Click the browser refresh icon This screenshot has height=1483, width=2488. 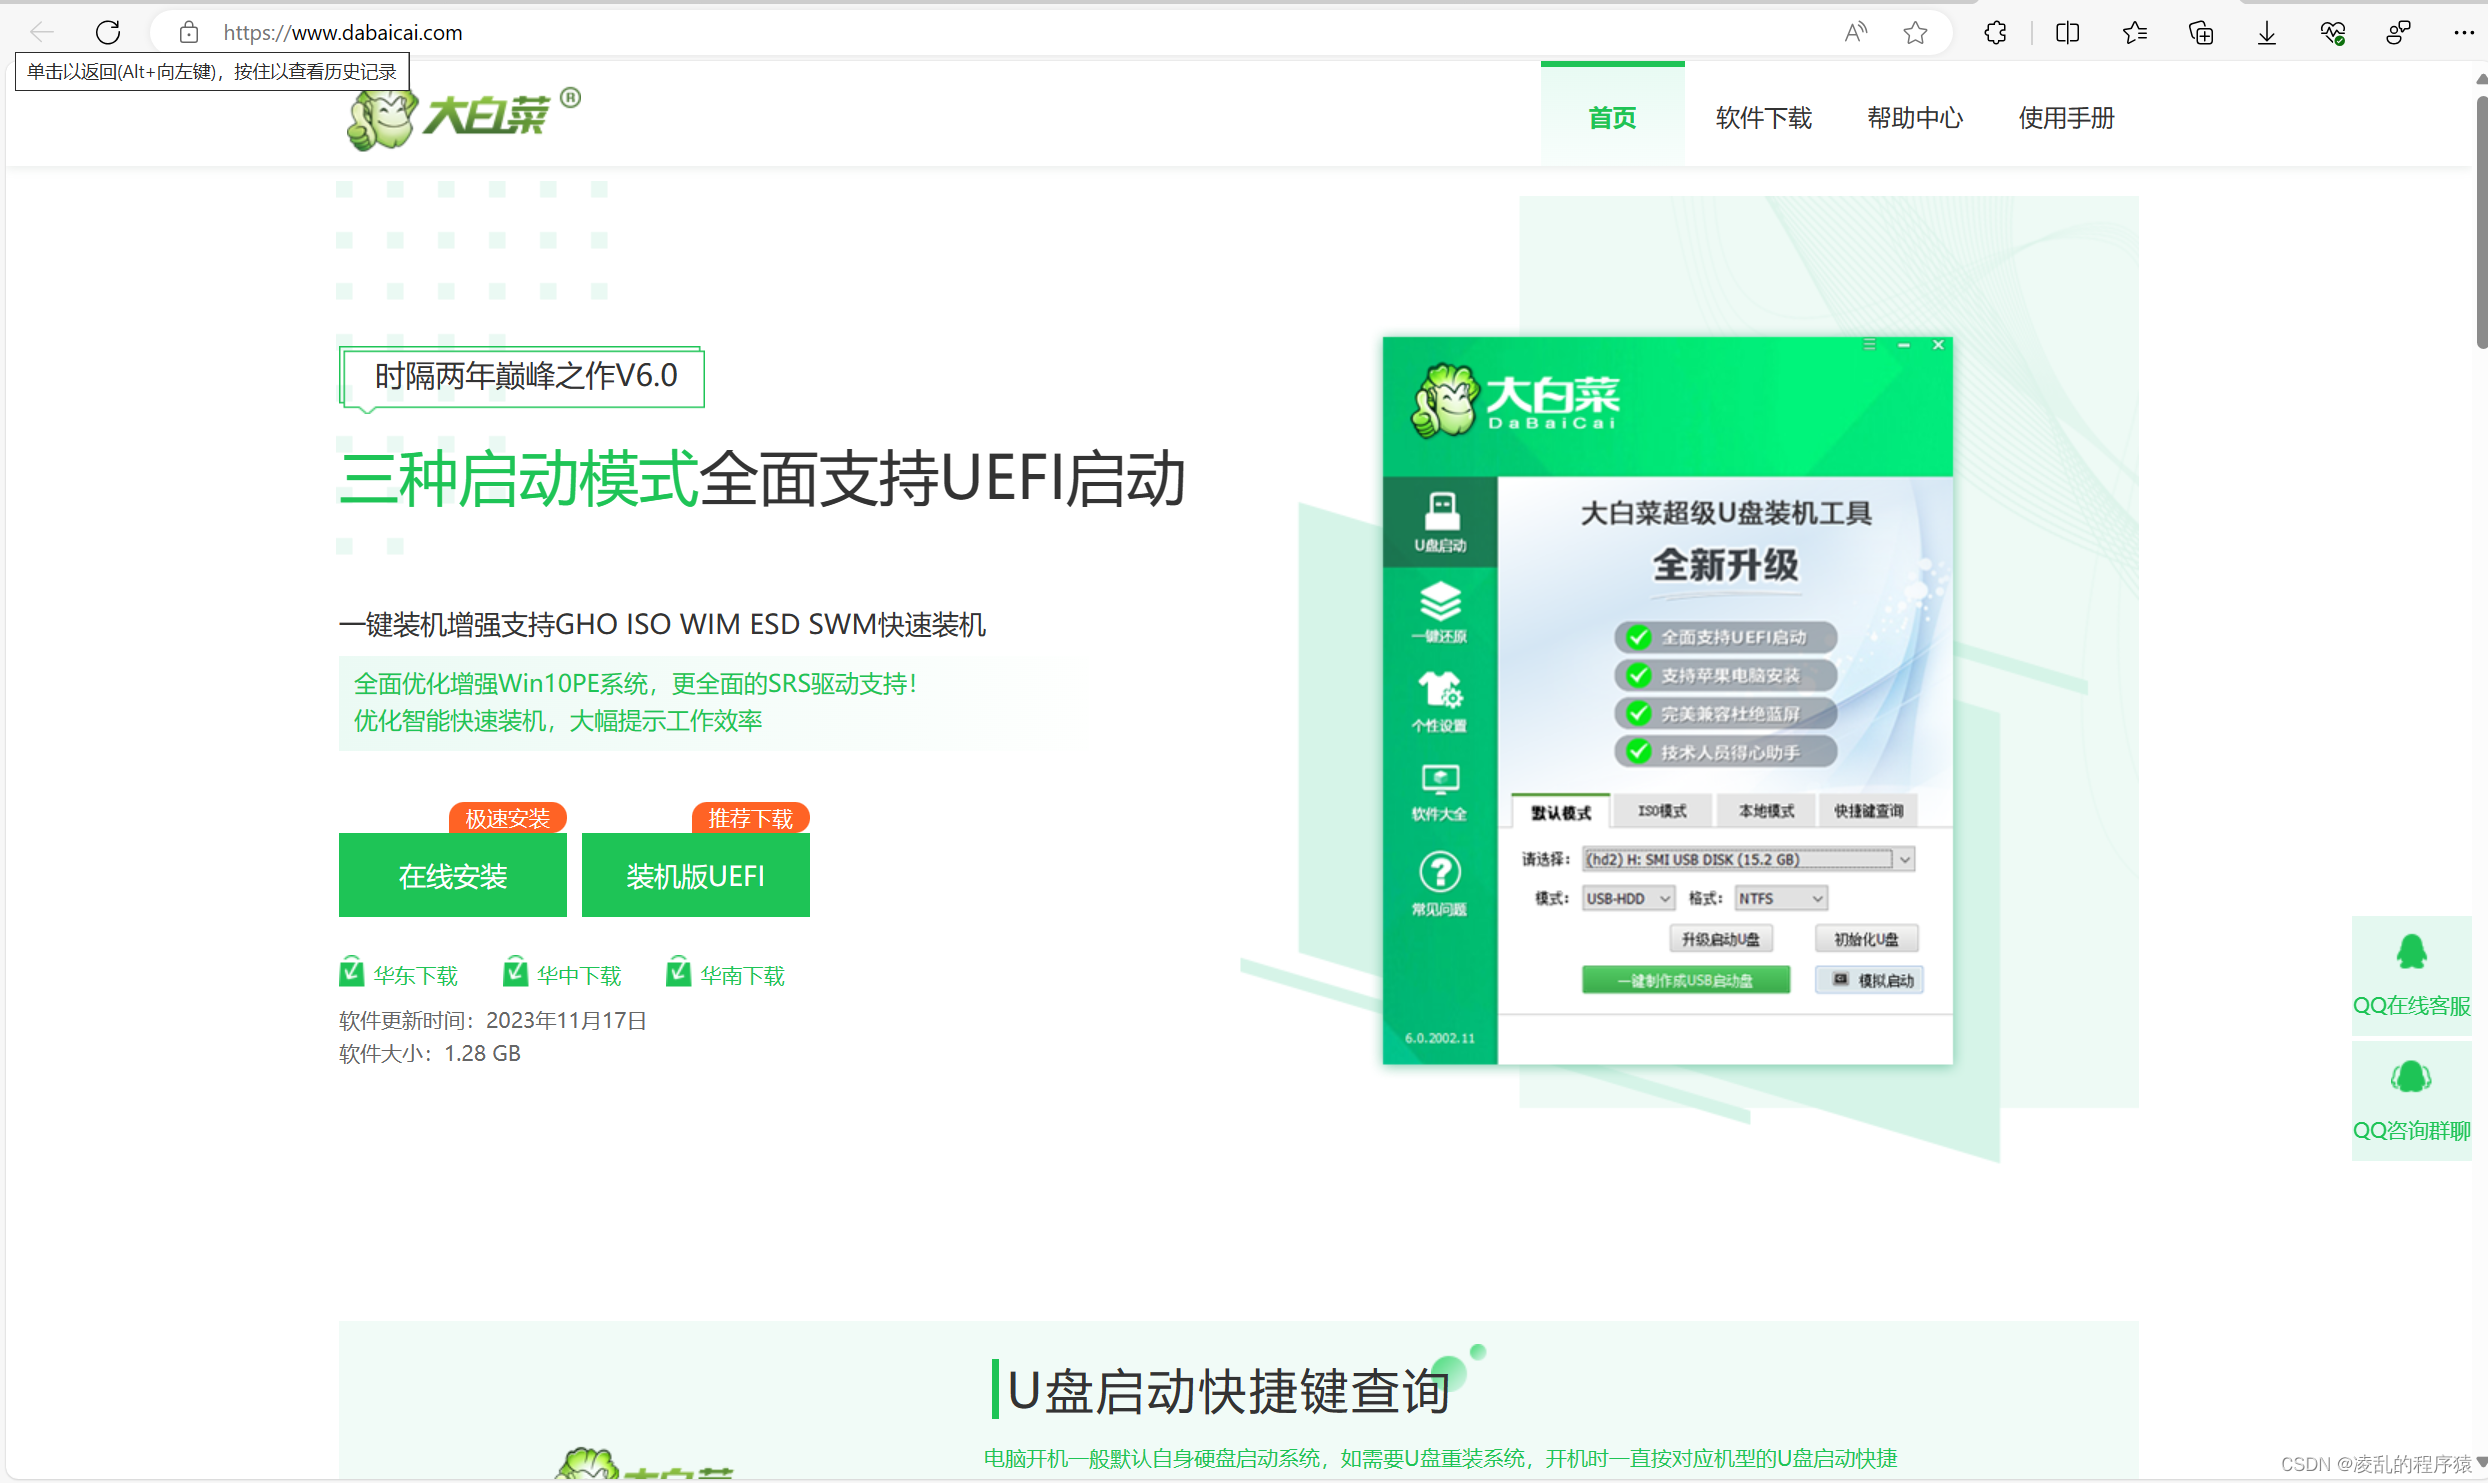click(x=108, y=32)
